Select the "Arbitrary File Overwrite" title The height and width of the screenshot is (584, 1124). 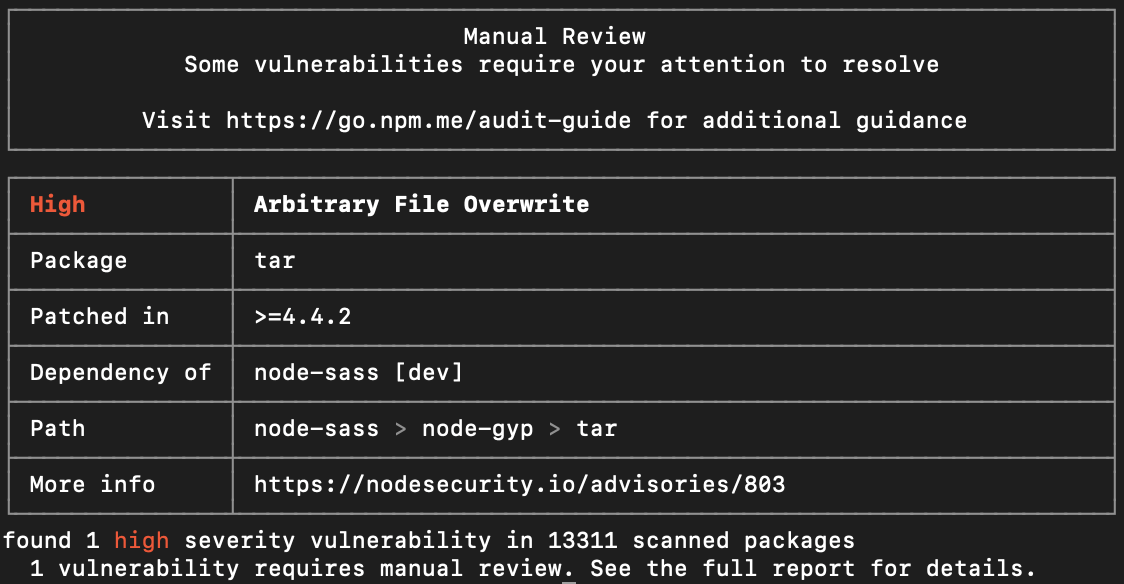[x=421, y=205]
